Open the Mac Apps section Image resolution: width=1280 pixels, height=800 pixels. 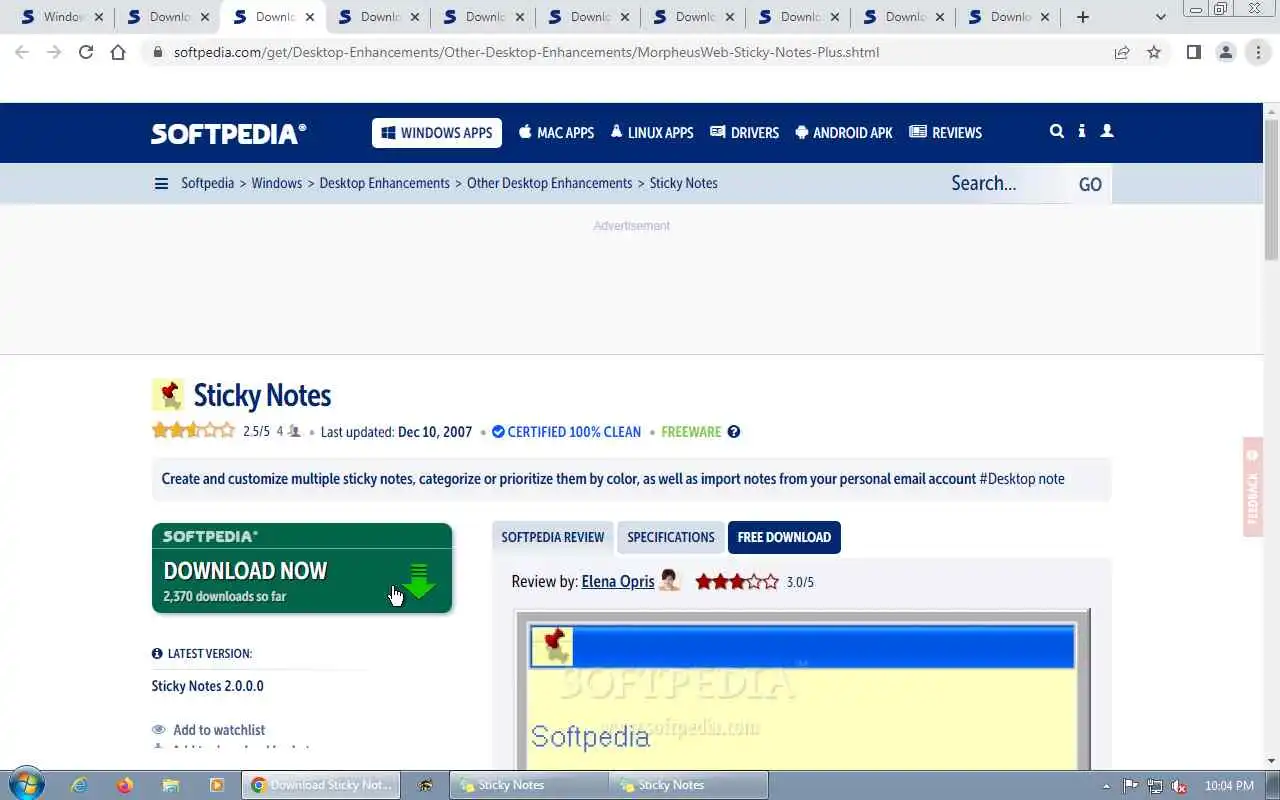pyautogui.click(x=556, y=132)
